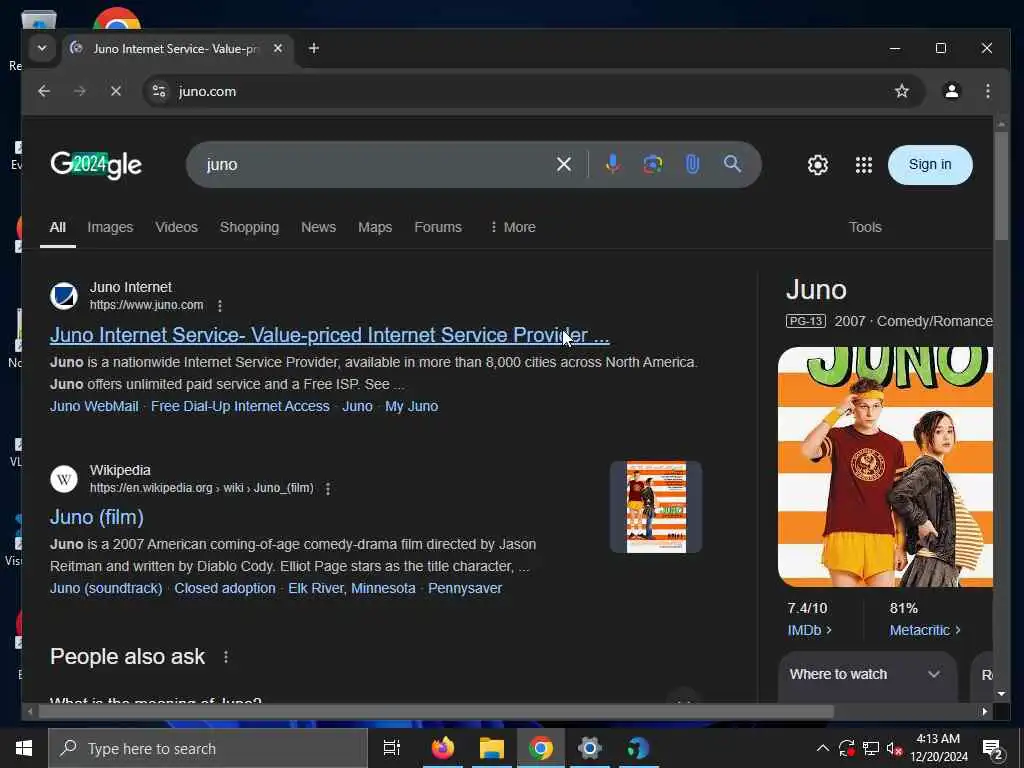Switch to the Videos tab
1024x768 pixels.
click(176, 227)
